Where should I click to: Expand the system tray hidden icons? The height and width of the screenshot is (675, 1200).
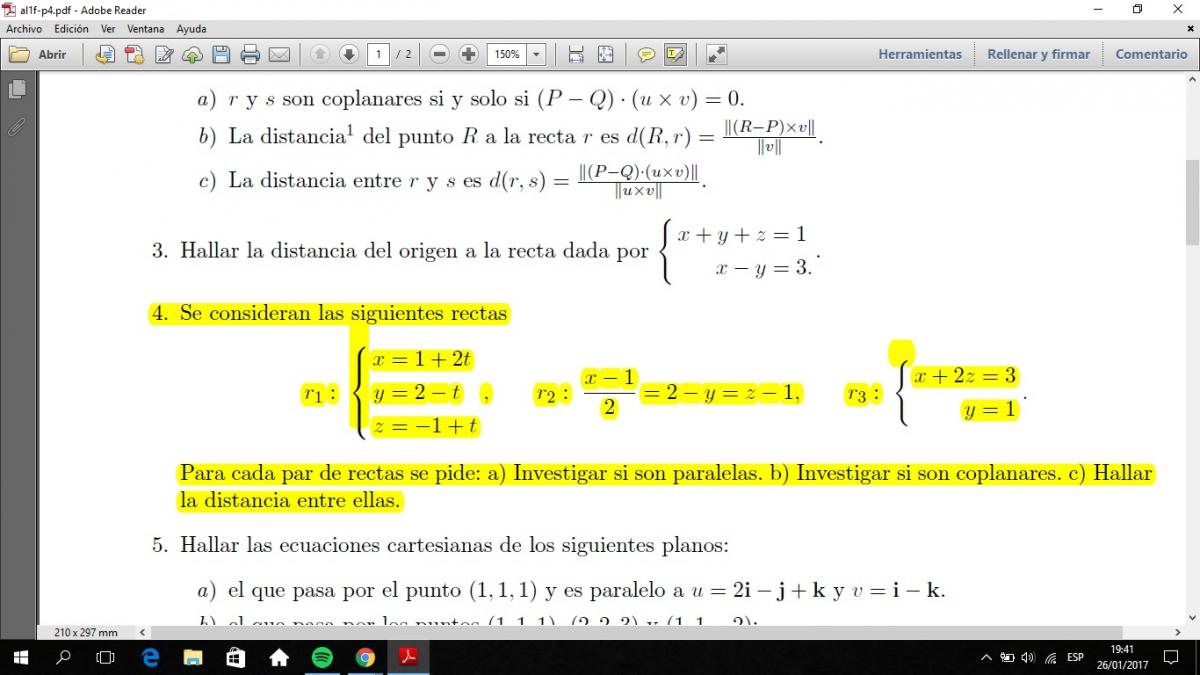[986, 657]
